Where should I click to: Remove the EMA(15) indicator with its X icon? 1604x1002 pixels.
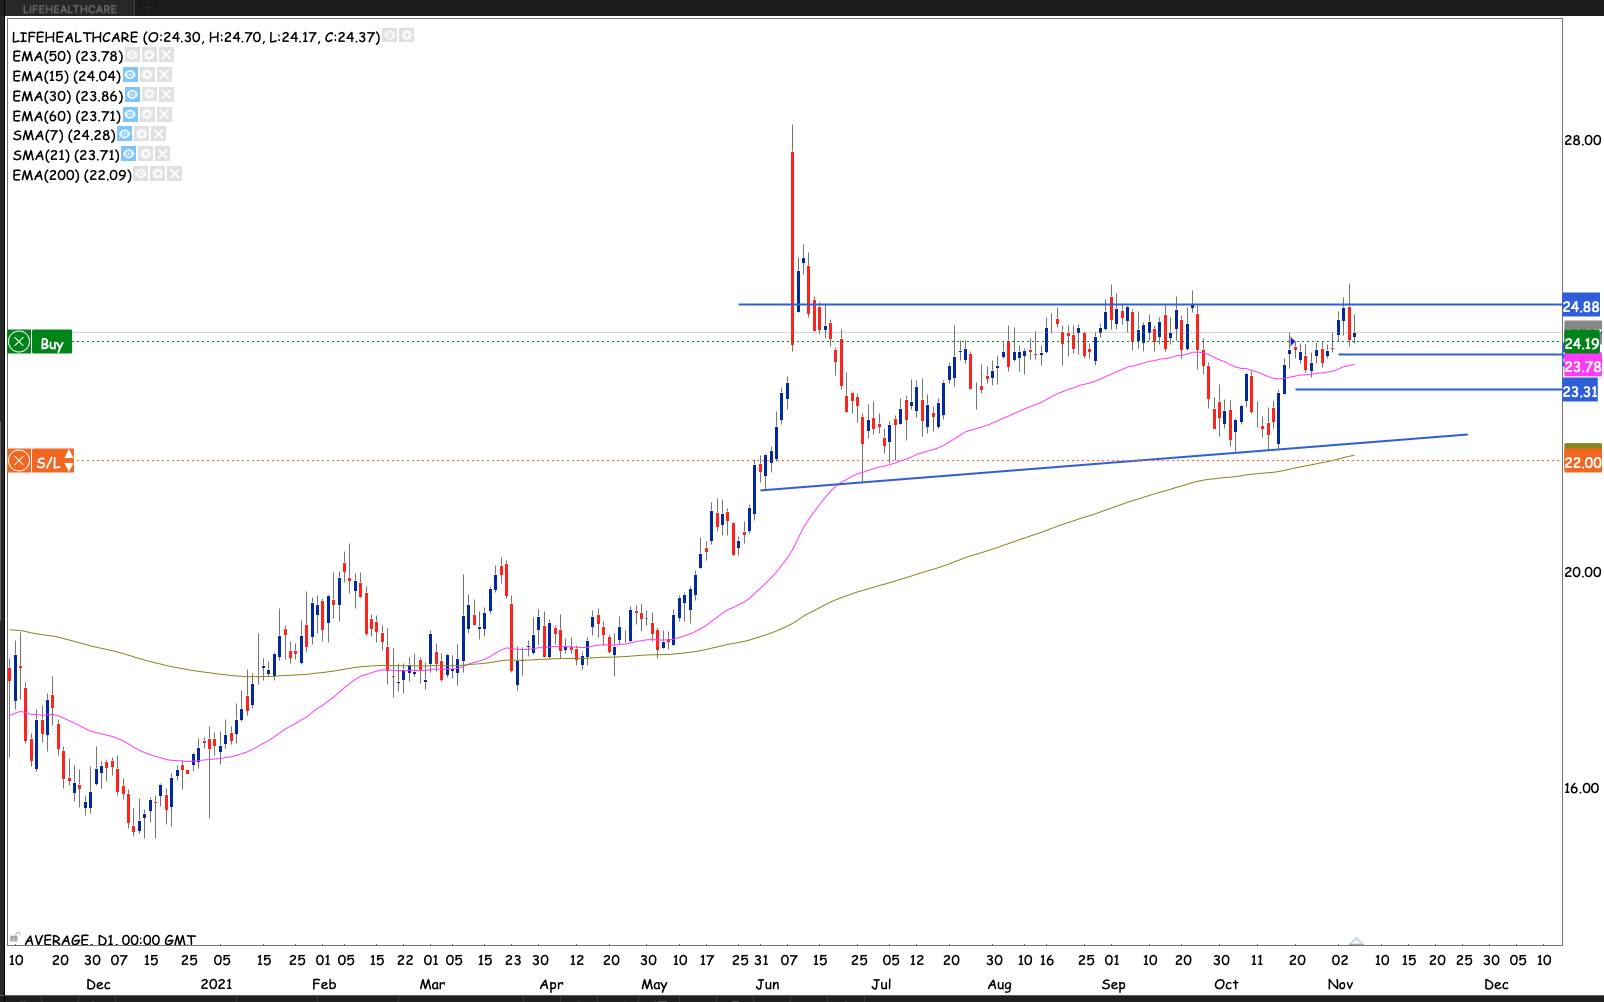[165, 75]
